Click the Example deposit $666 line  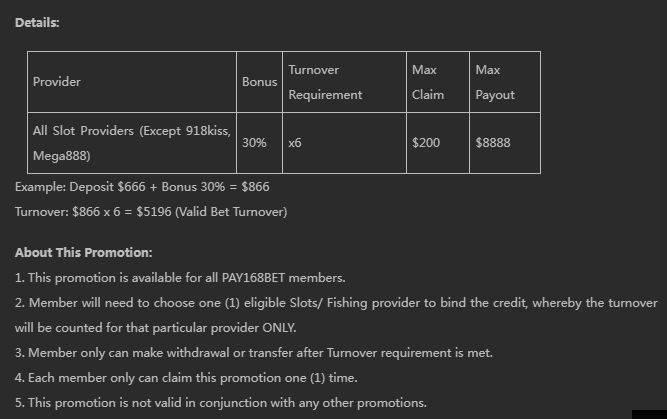[x=142, y=187]
